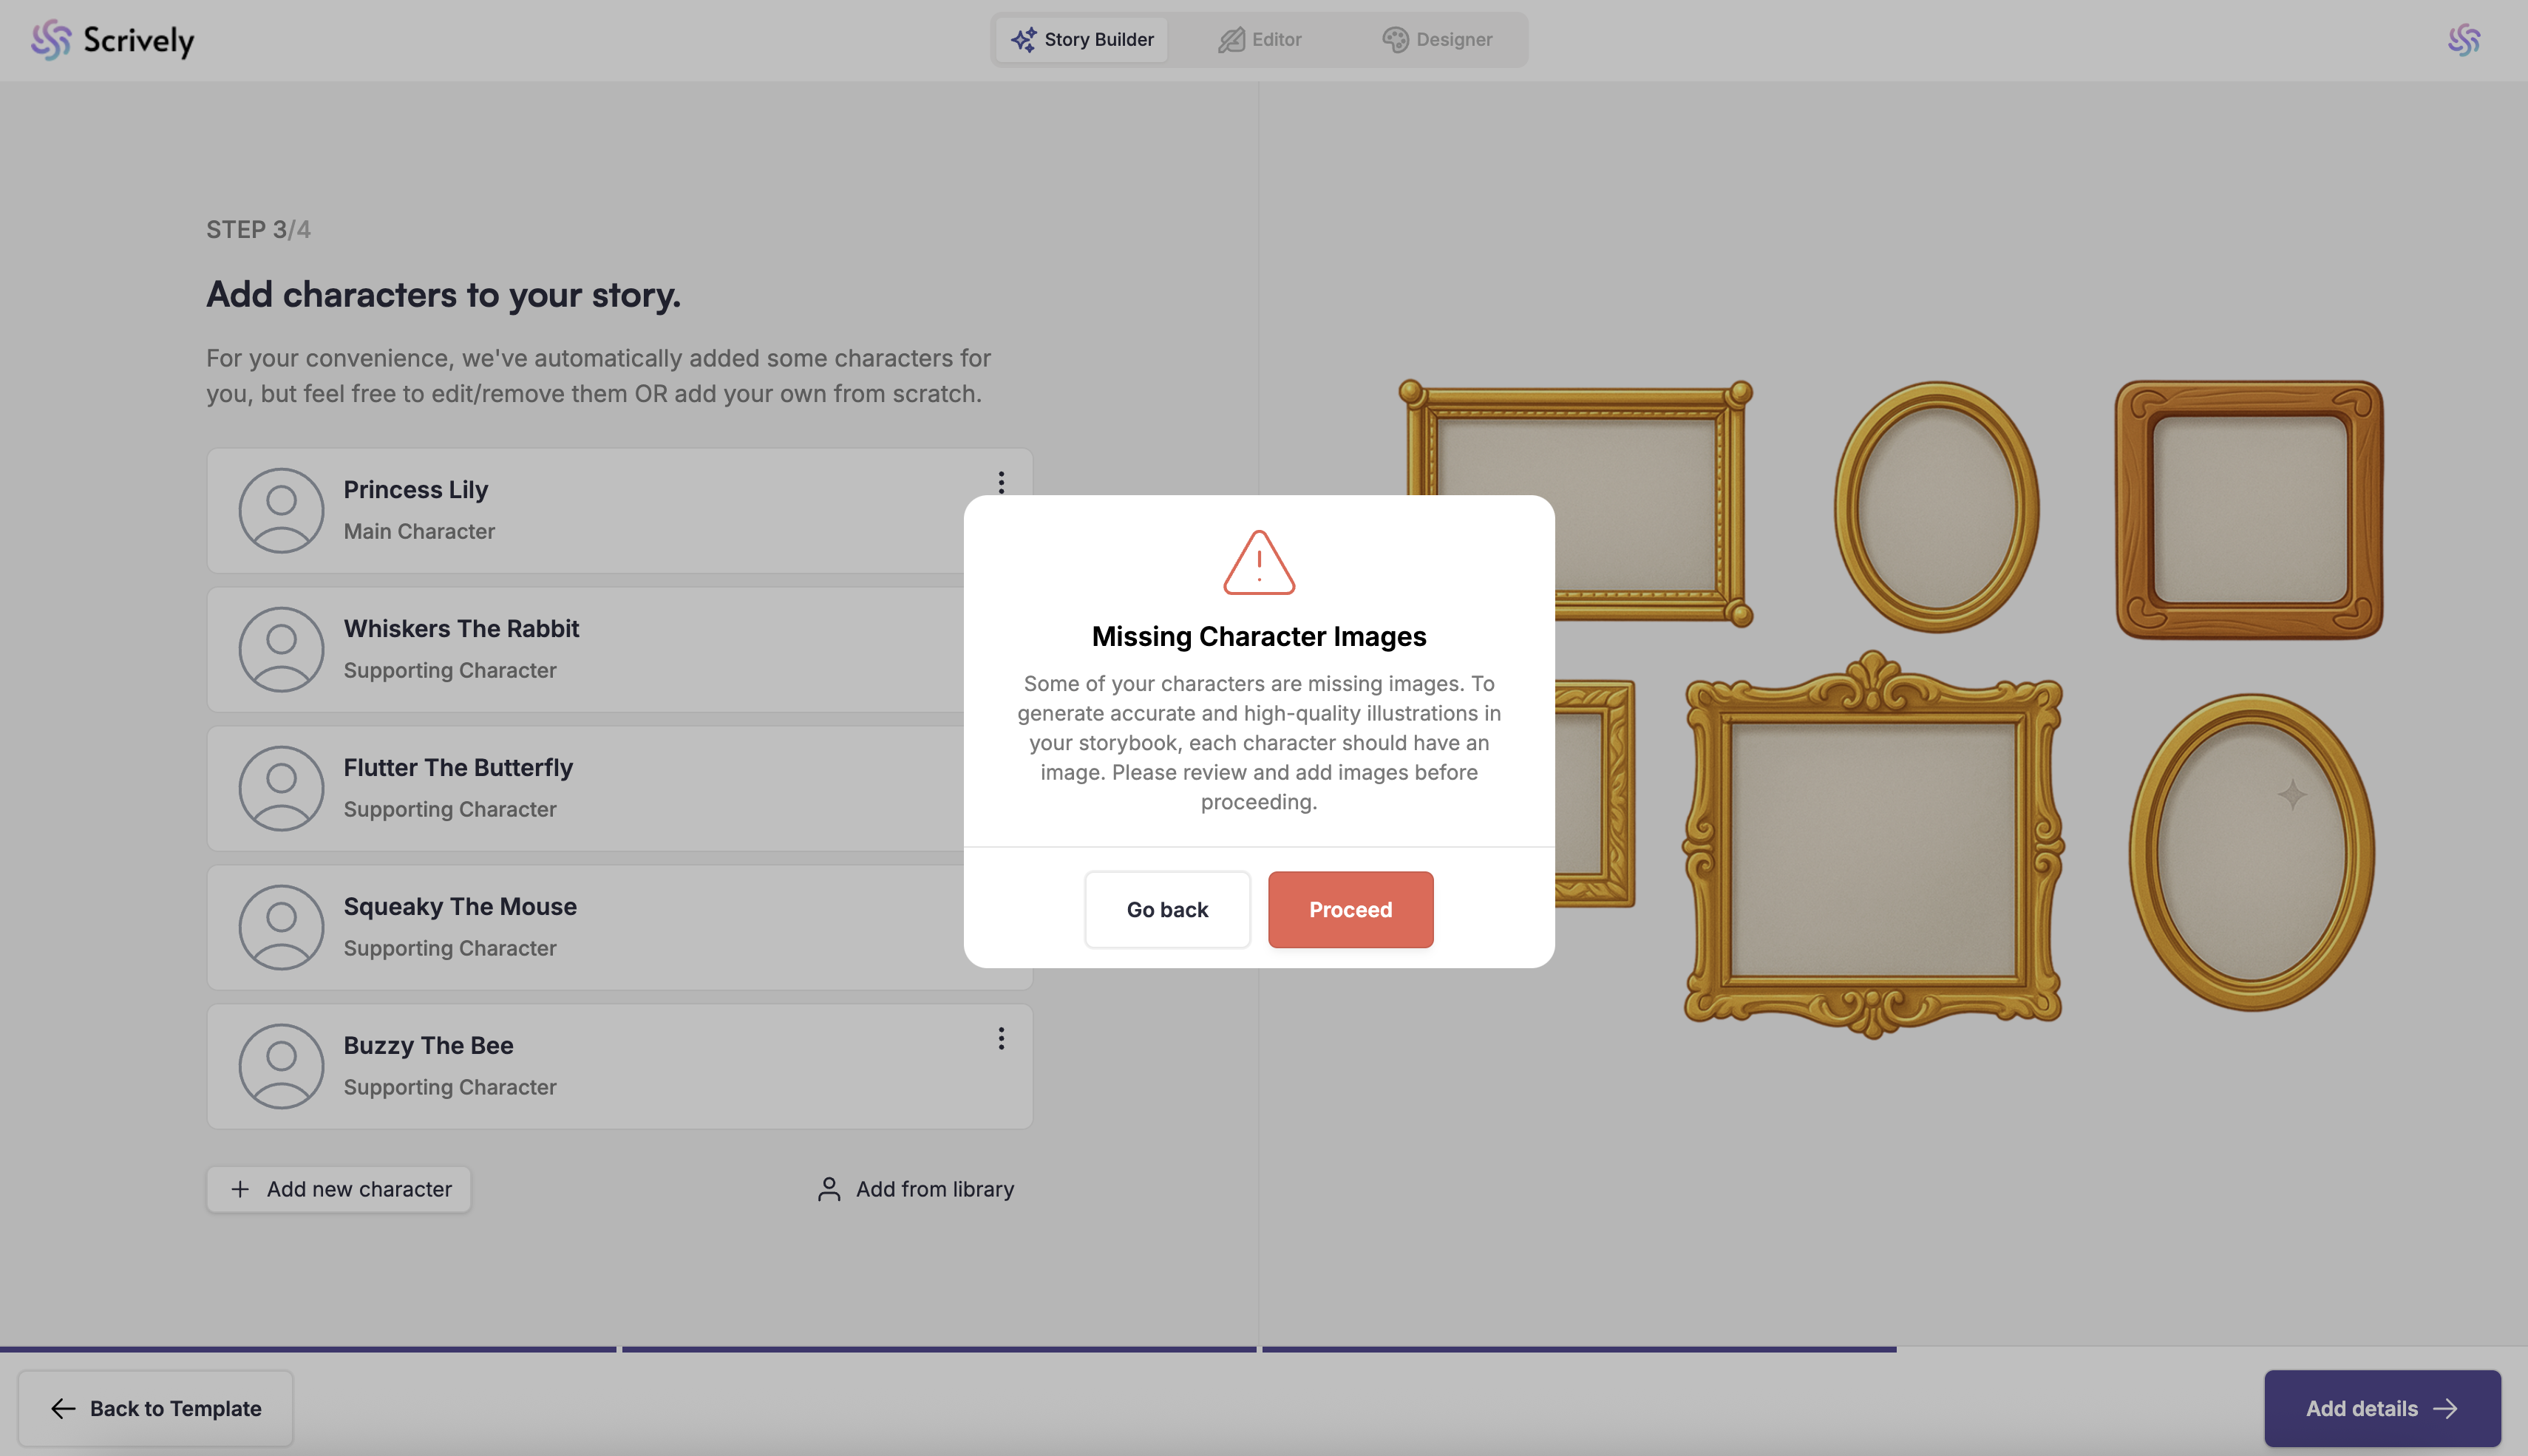Click Princess Lily's avatar placeholder icon
Image resolution: width=2528 pixels, height=1456 pixels.
click(x=281, y=510)
